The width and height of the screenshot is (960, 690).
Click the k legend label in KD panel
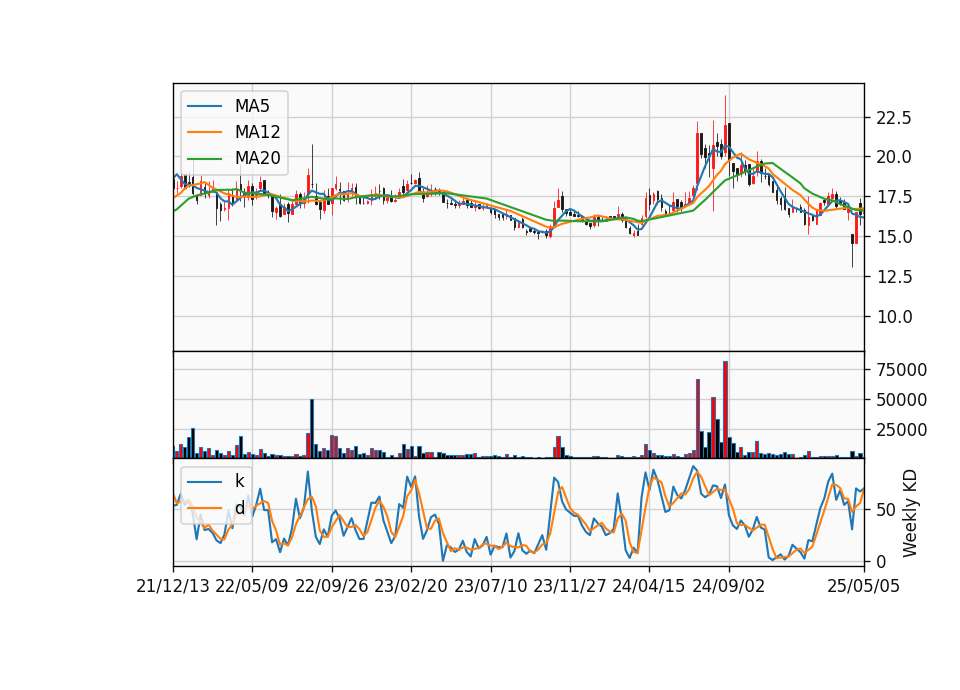click(239, 481)
